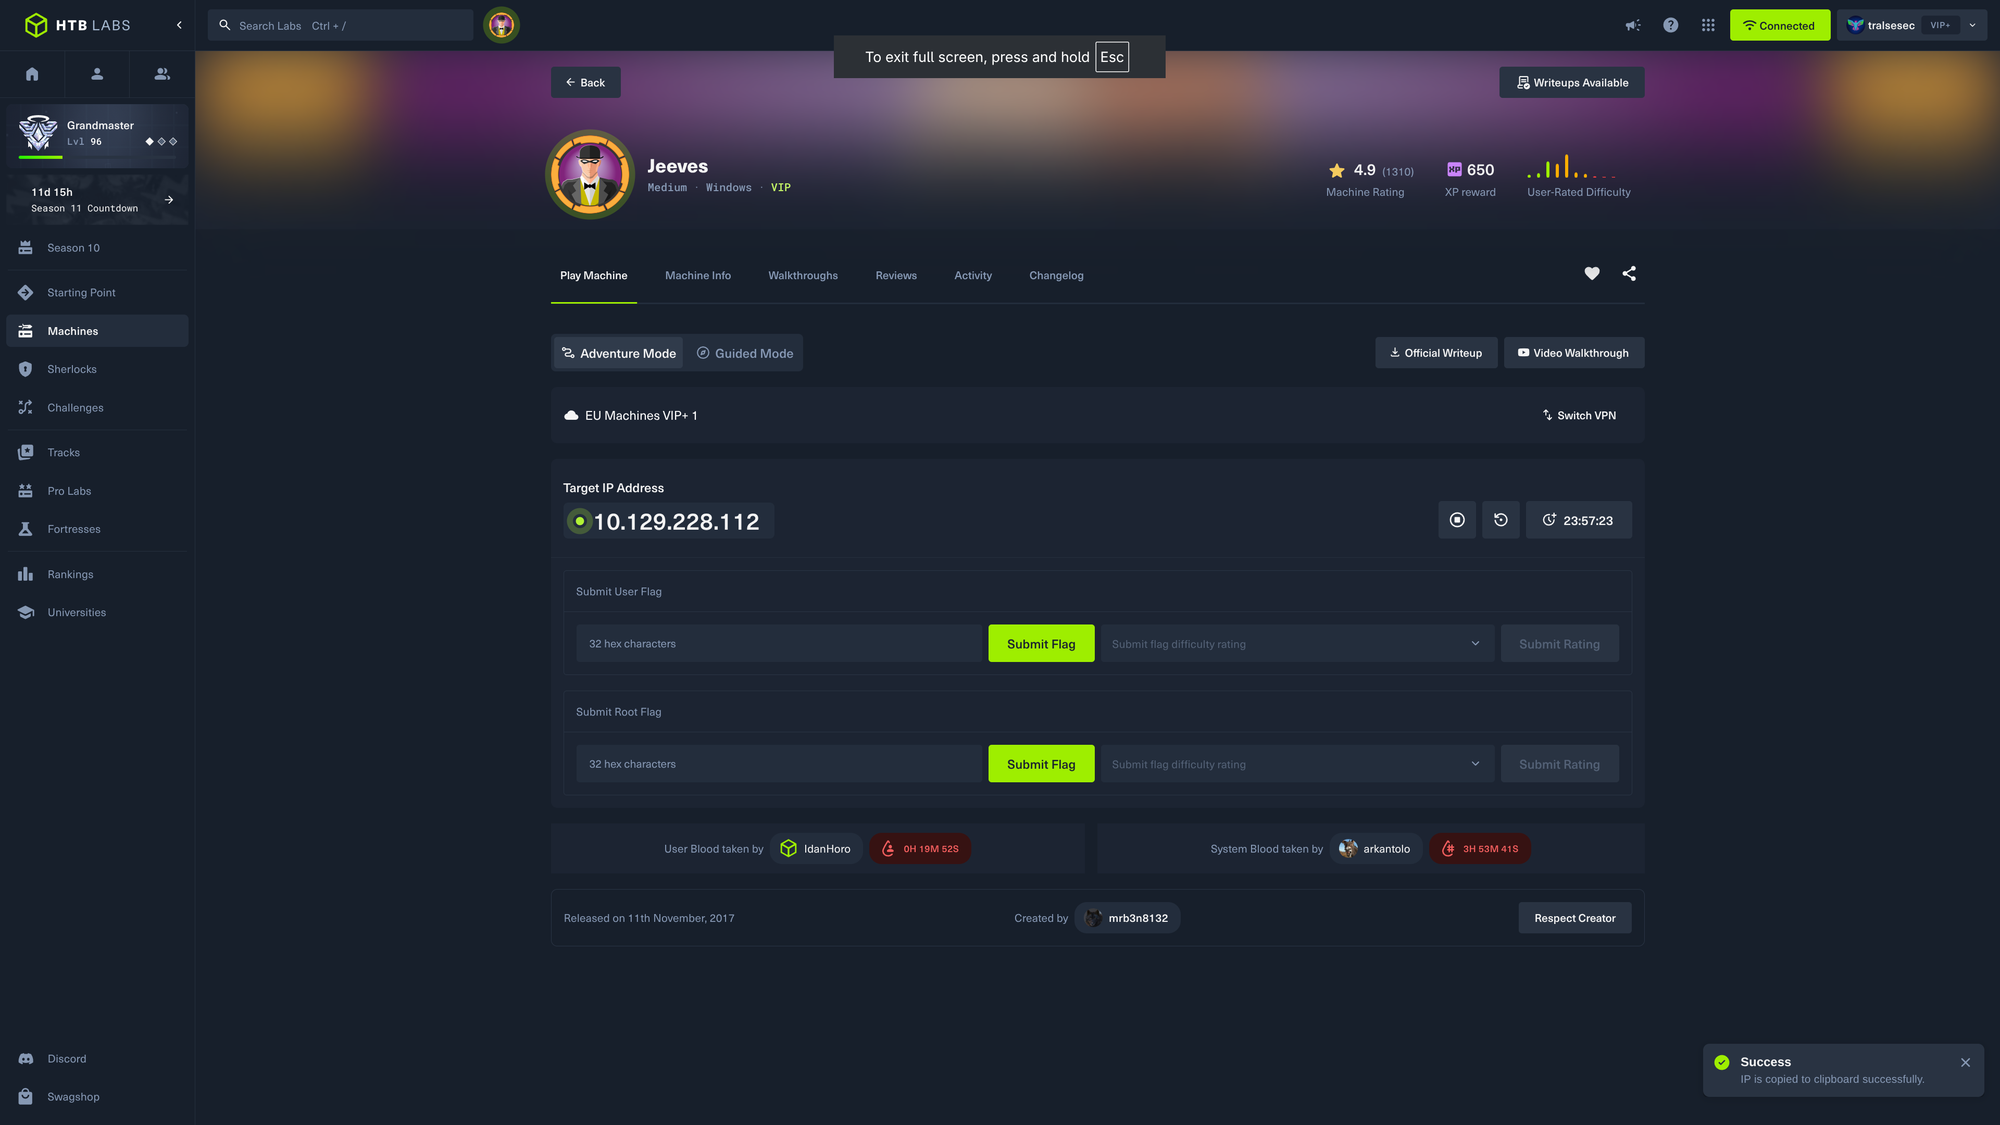Dismiss the Success notification
Image resolution: width=2000 pixels, height=1125 pixels.
(x=1966, y=1062)
